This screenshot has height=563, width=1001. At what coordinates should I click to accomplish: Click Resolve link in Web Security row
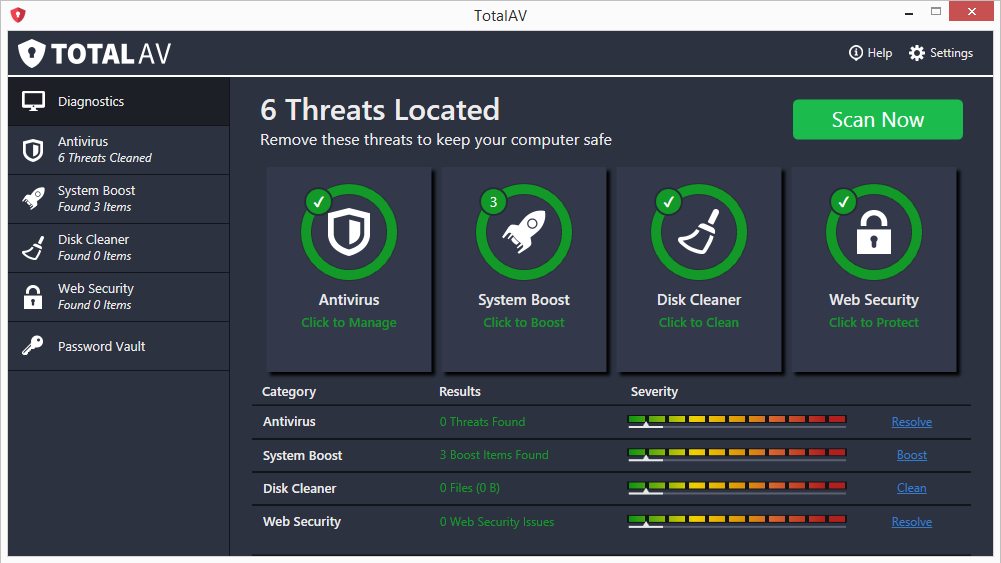911,522
